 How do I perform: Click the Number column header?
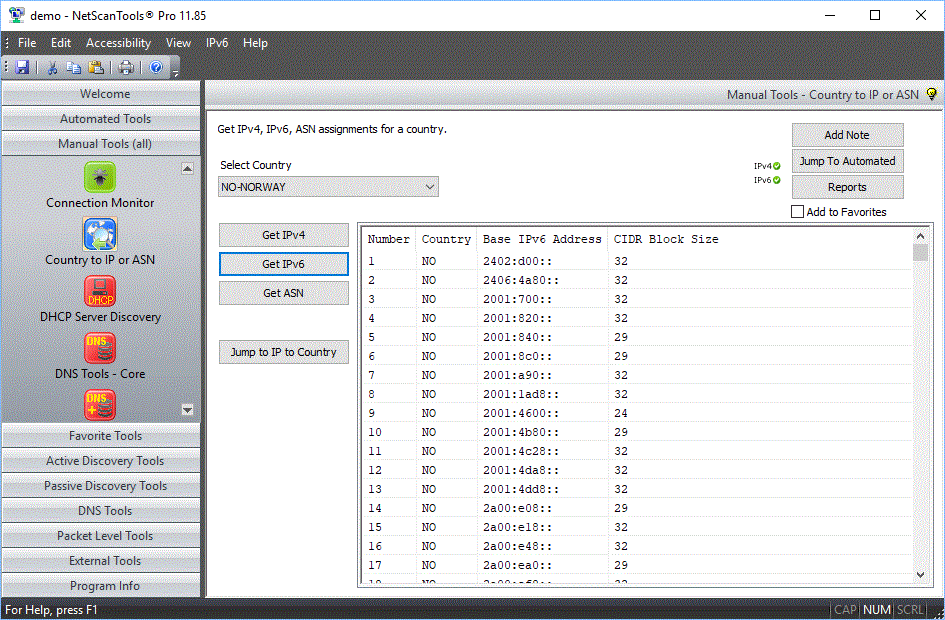[x=389, y=239]
